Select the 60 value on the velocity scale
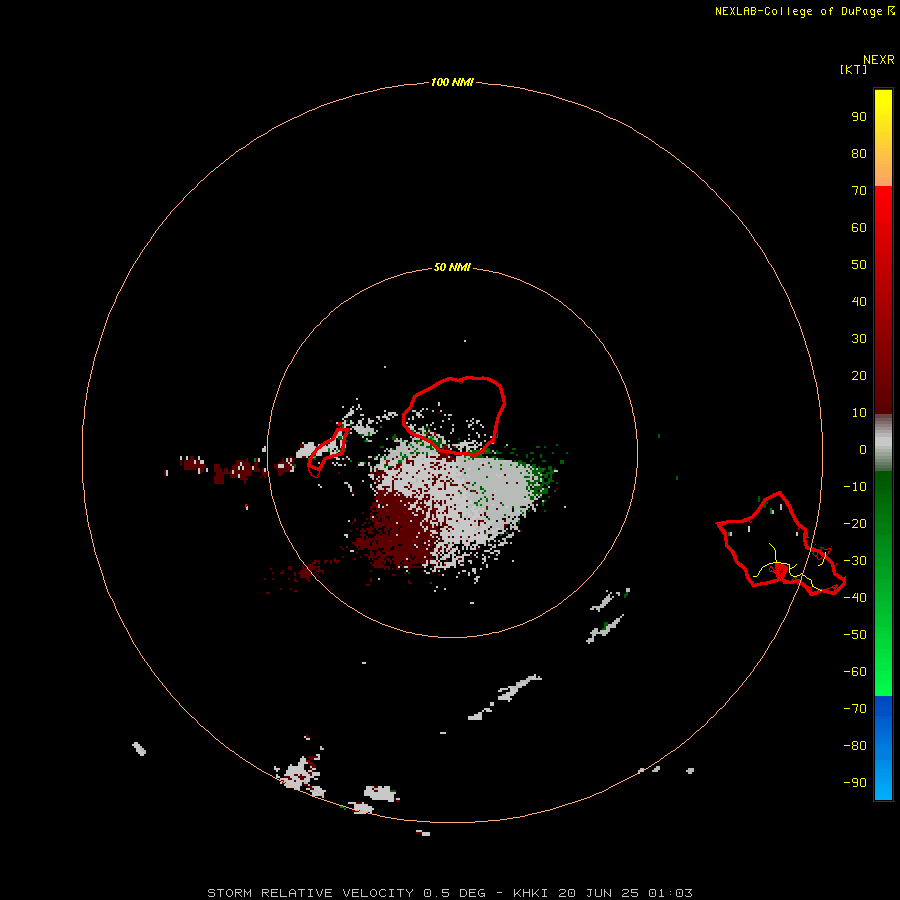This screenshot has height=900, width=900. coord(859,227)
